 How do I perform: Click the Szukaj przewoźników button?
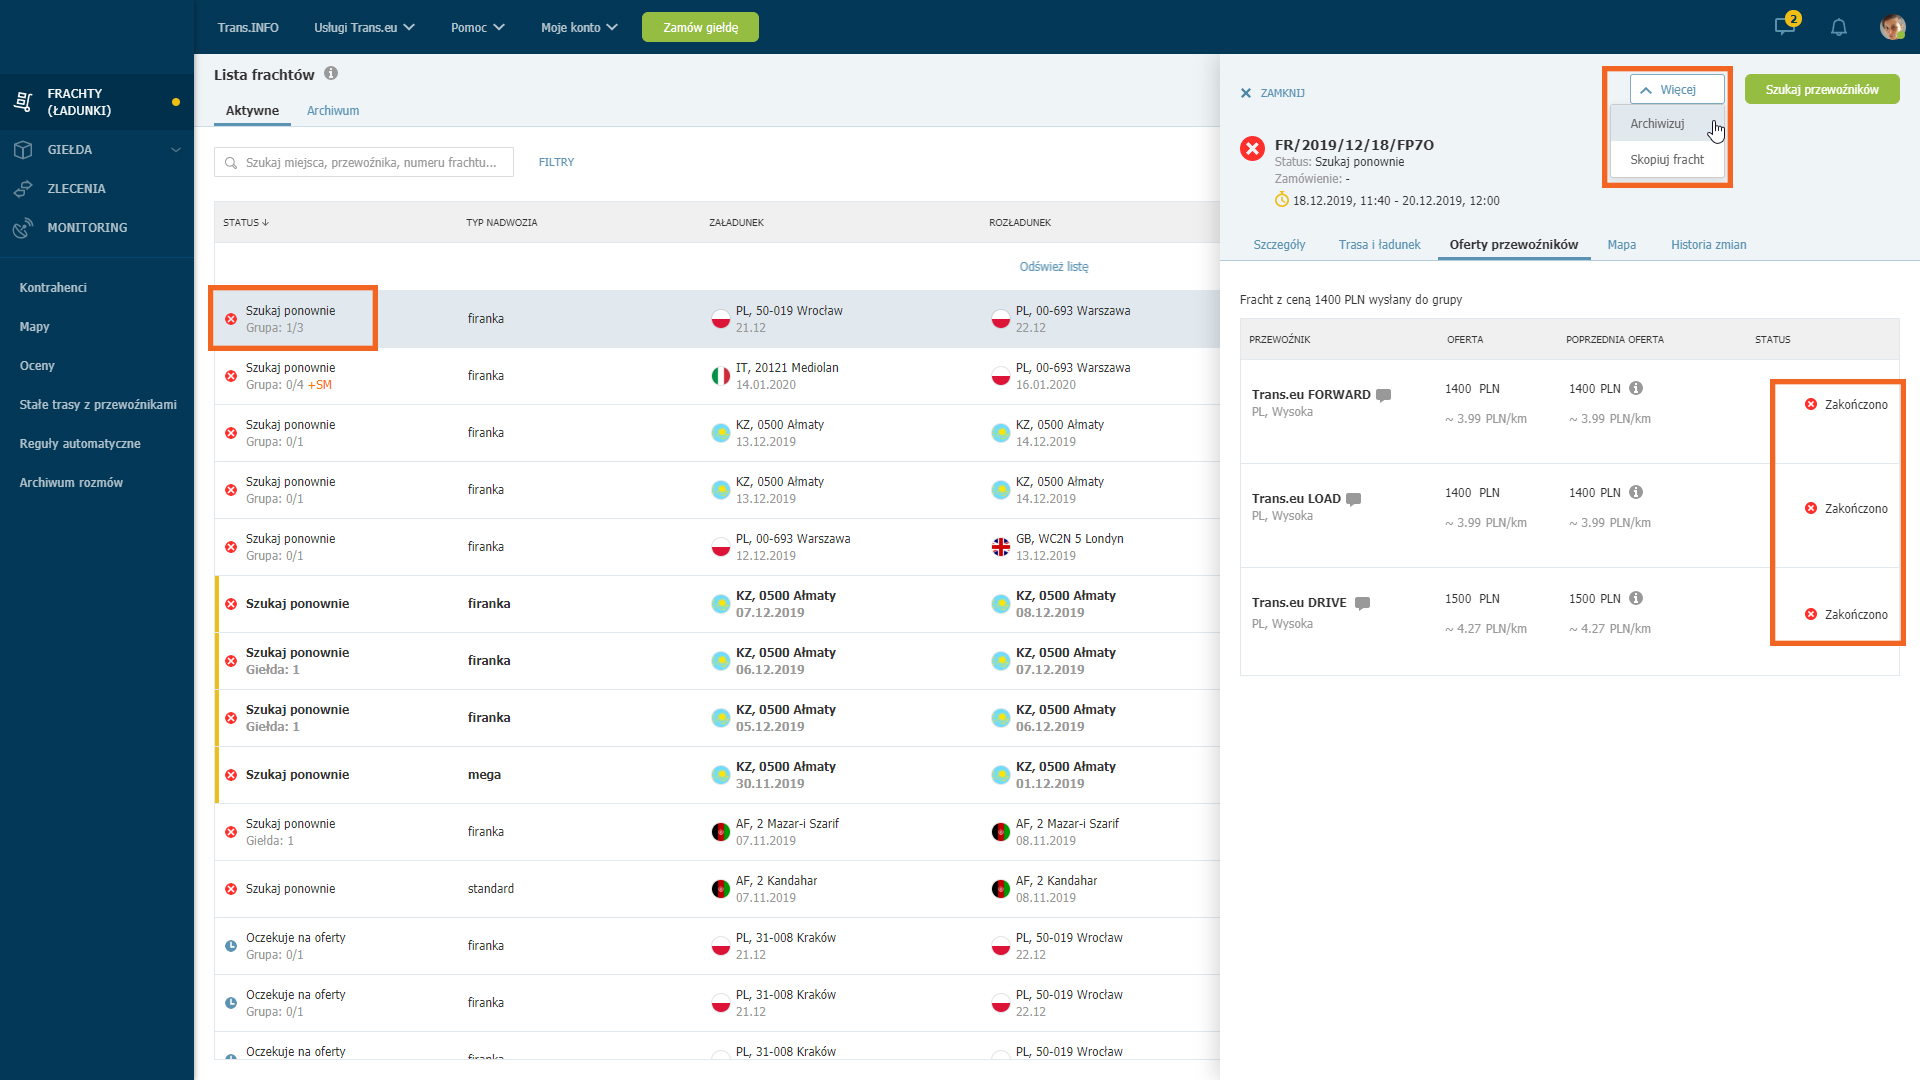pyautogui.click(x=1822, y=89)
